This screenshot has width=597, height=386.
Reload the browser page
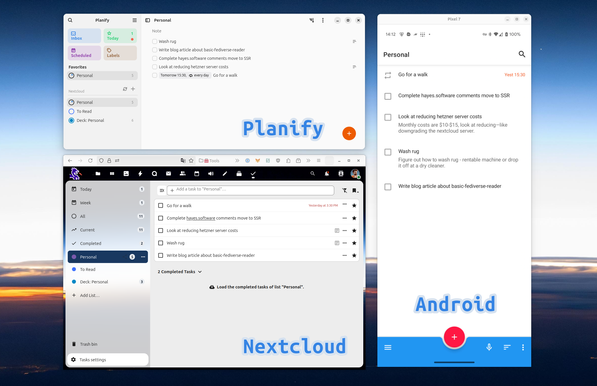[x=90, y=161]
